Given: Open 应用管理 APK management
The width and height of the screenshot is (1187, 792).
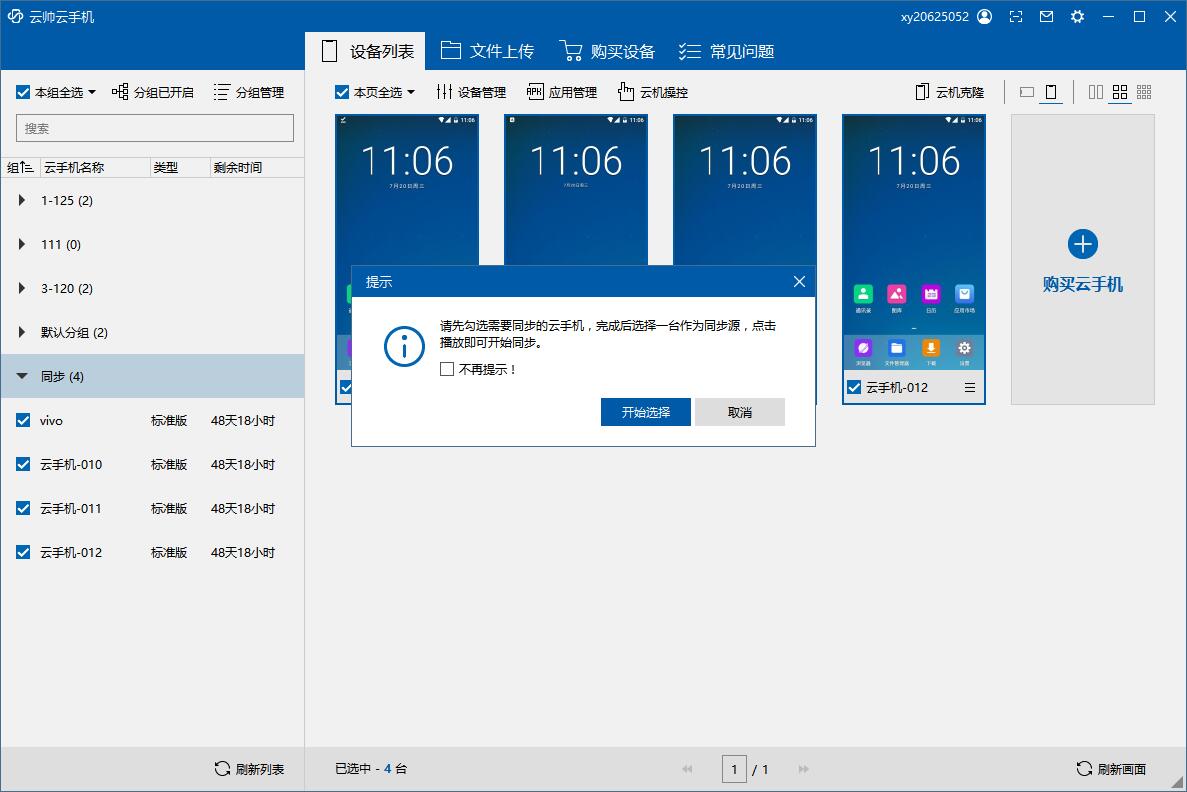Looking at the screenshot, I should [x=562, y=92].
